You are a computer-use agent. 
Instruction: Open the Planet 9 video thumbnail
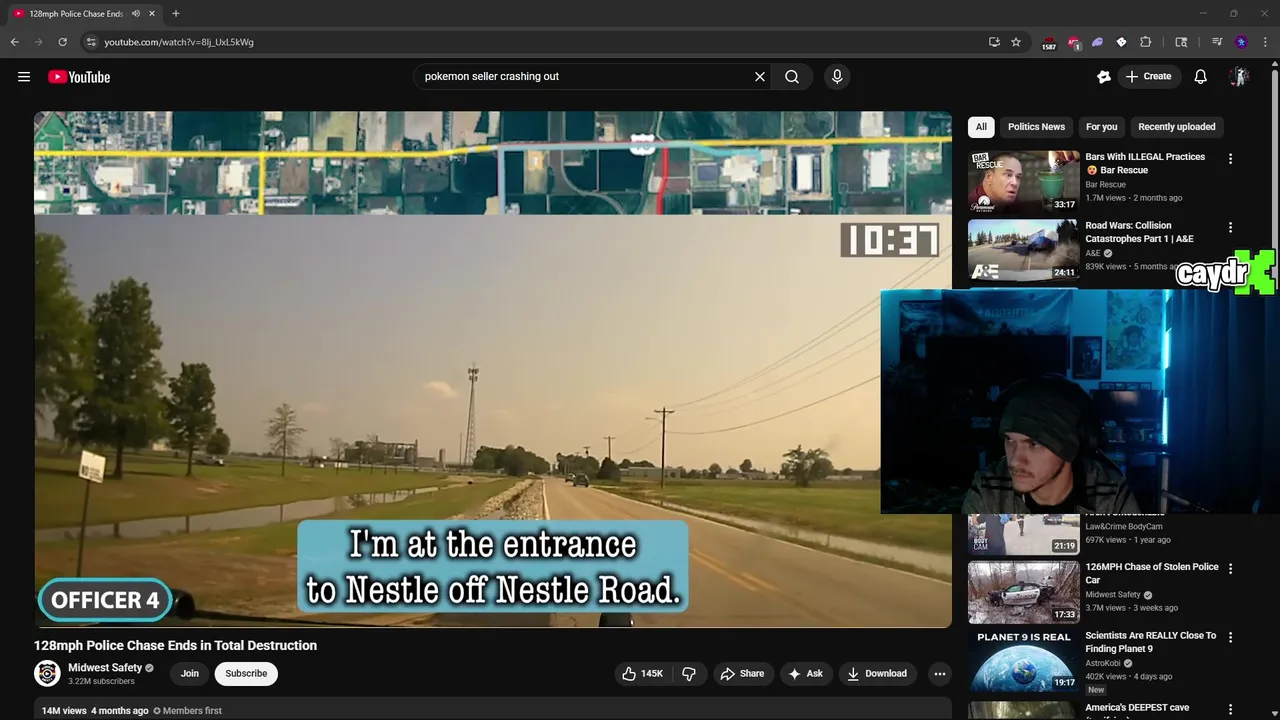click(x=1023, y=660)
